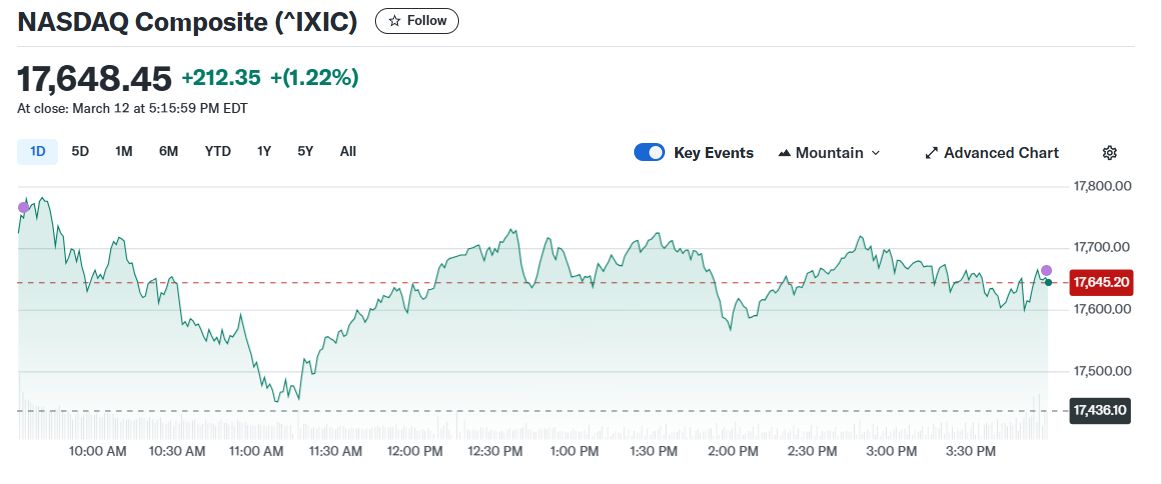Viewport: 1162px width, 484px height.
Task: Click the 10:30 AM x-axis label
Action: pos(179,451)
